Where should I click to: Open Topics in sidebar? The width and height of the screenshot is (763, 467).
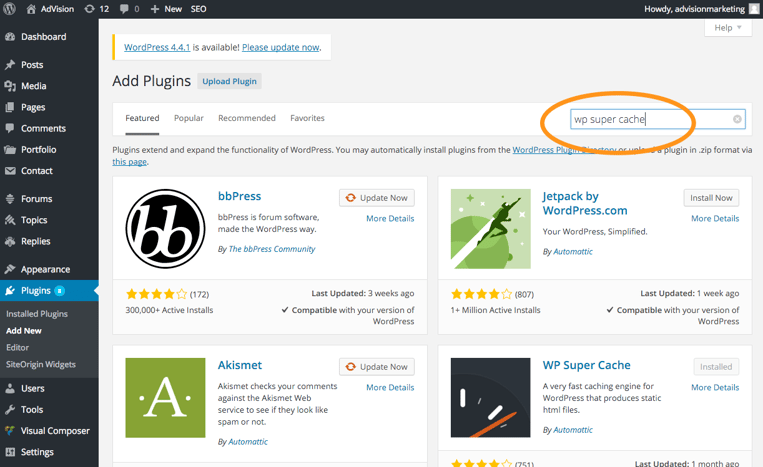(x=34, y=220)
